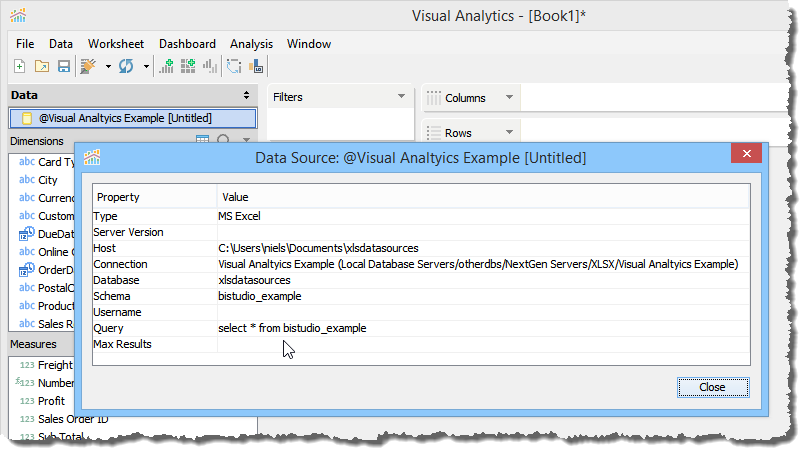
Task: Open the refresh icon dropdown arrow
Action: [x=146, y=68]
